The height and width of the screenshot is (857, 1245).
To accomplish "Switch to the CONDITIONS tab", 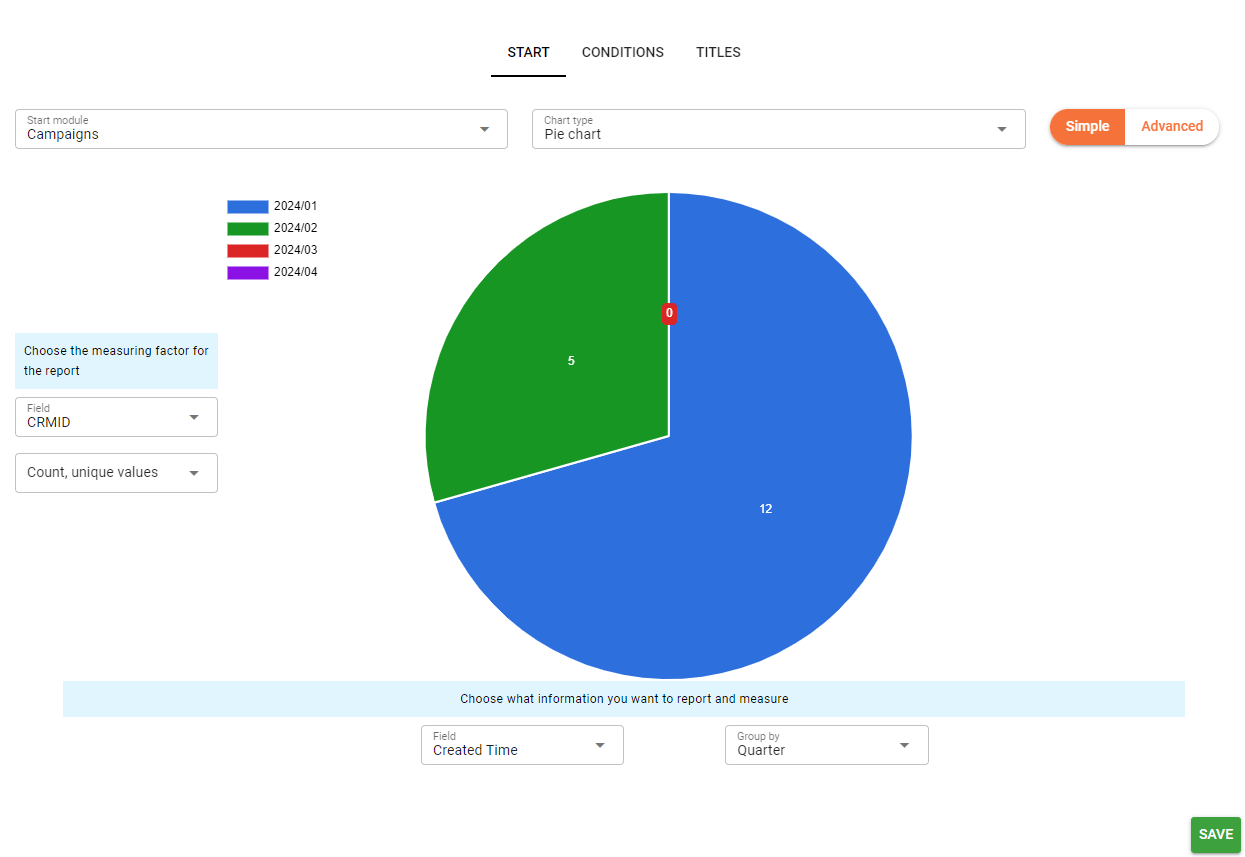I will tap(622, 52).
